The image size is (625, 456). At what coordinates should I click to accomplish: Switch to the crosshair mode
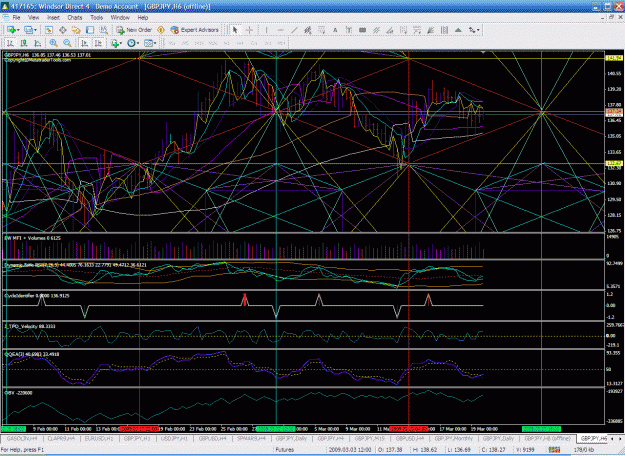pyautogui.click(x=249, y=30)
